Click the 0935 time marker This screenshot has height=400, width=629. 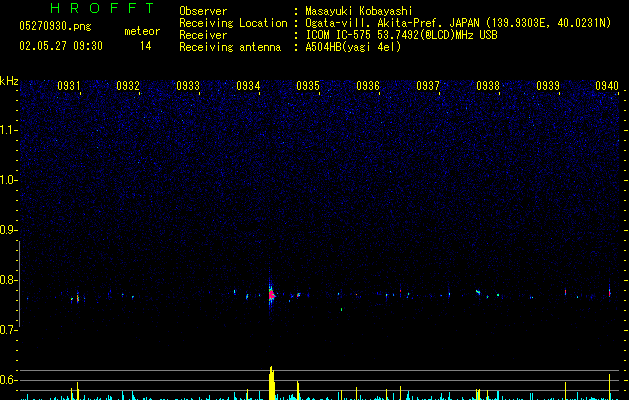point(308,86)
